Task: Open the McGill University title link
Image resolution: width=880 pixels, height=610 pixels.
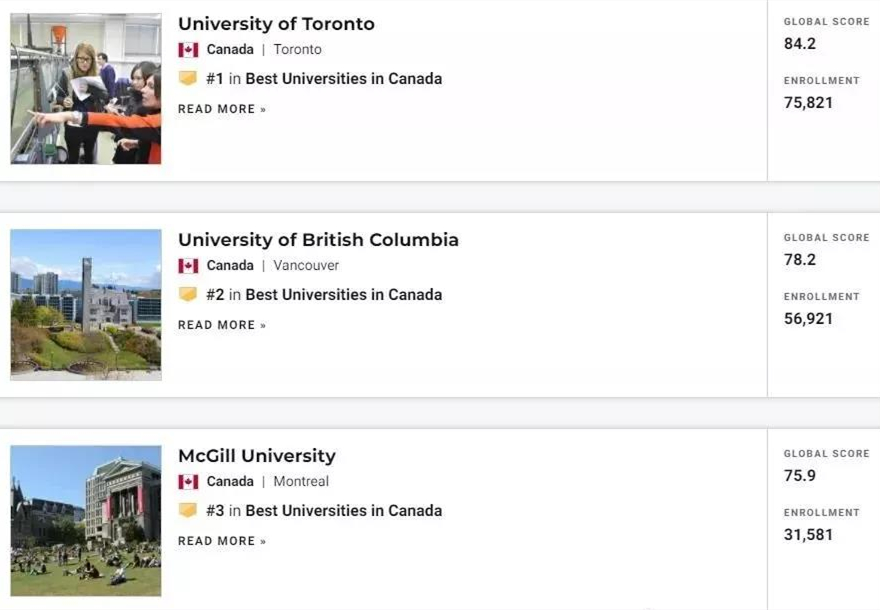Action: (257, 456)
